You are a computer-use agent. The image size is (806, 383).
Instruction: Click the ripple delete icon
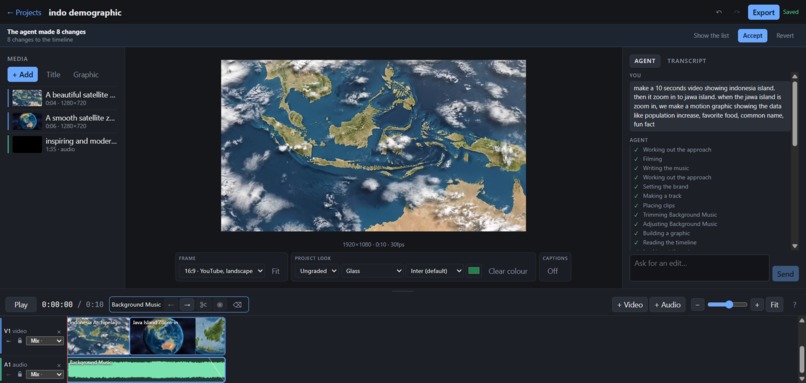[x=236, y=305]
